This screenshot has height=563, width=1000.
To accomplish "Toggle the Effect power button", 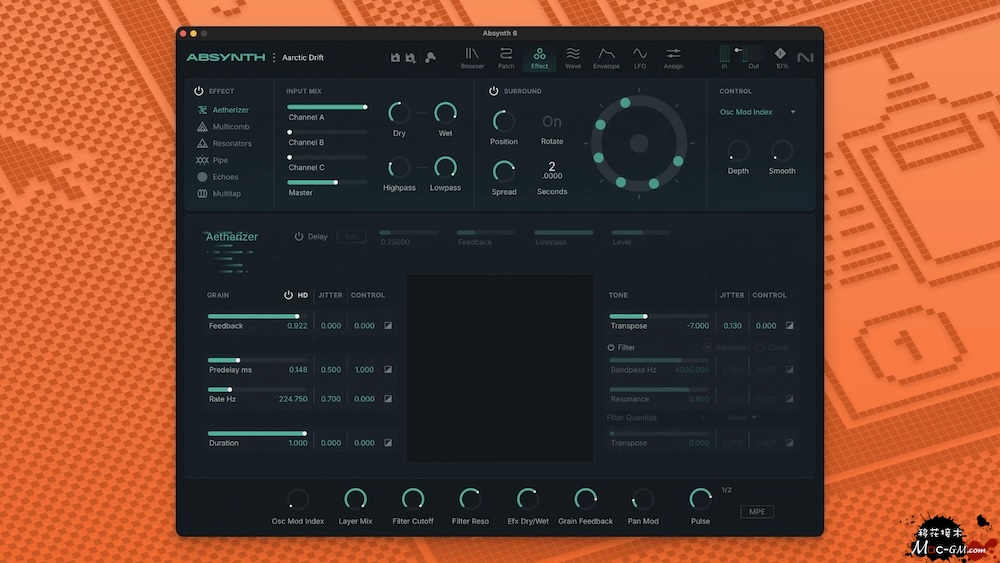I will tap(199, 91).
